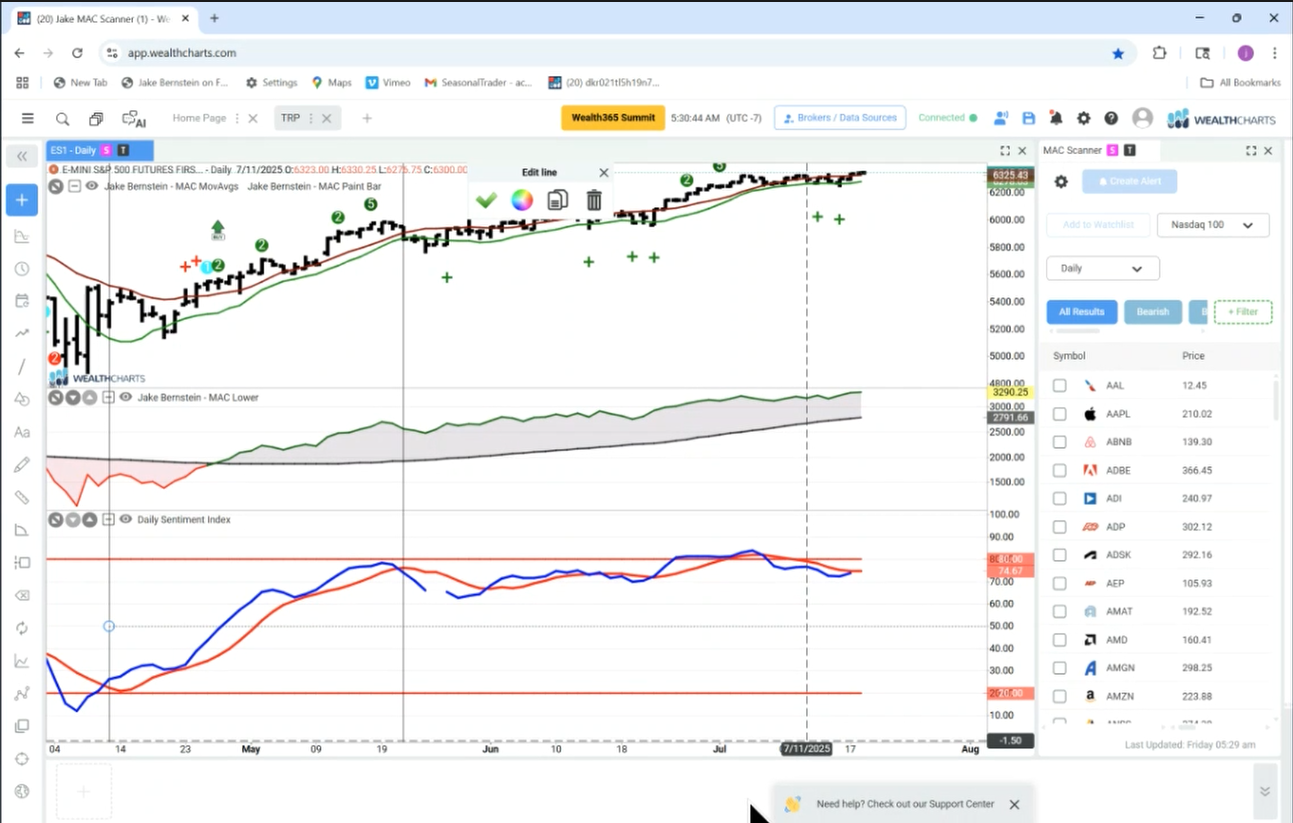Open the user profile avatar
The width and height of the screenshot is (1293, 823).
click(1142, 118)
